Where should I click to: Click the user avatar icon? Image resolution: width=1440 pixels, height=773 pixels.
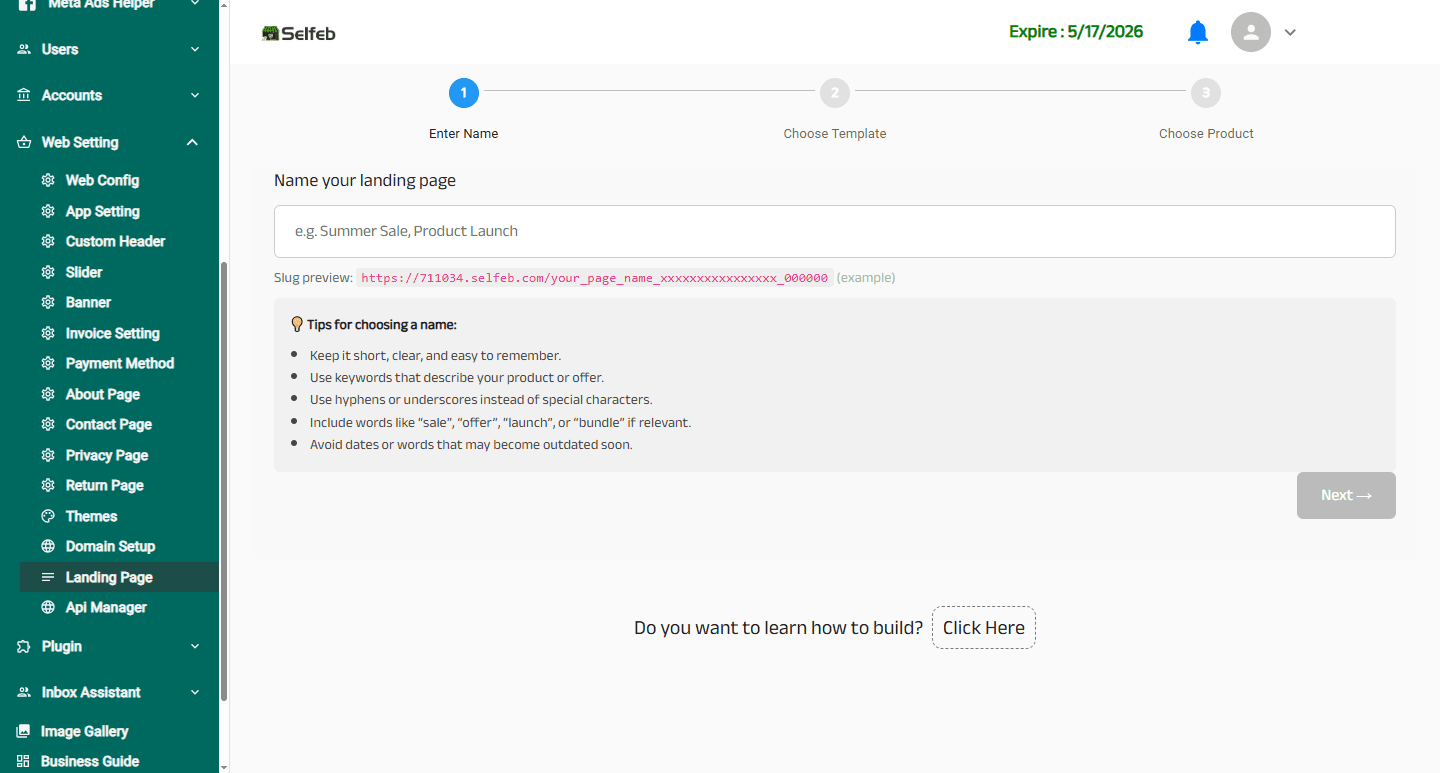[x=1250, y=32]
